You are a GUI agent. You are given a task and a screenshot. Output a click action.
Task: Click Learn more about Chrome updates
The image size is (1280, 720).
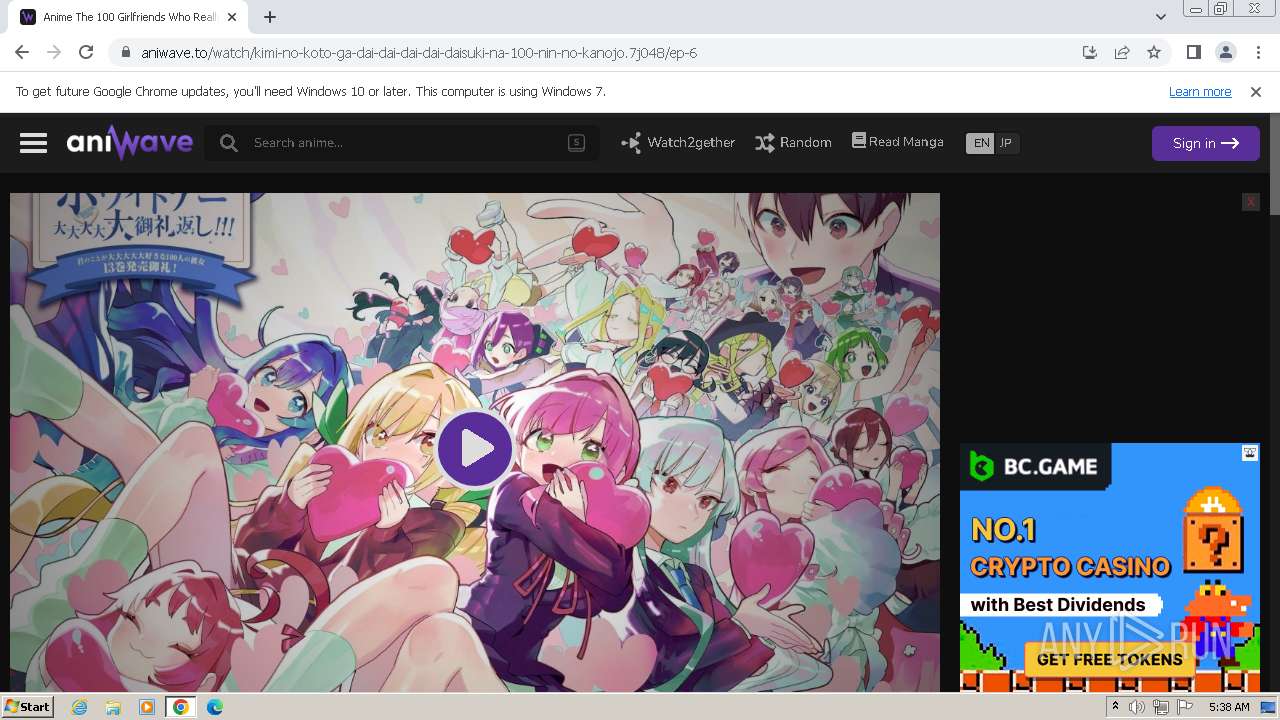point(1200,91)
